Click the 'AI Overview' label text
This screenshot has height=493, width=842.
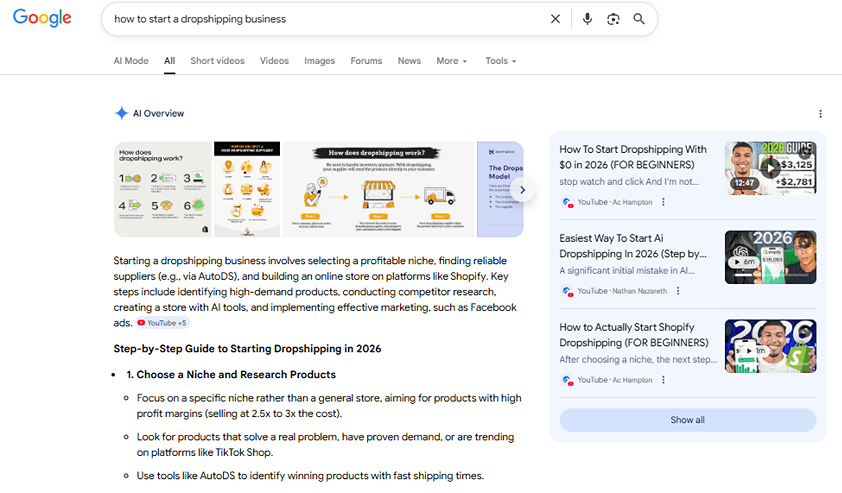coord(158,113)
